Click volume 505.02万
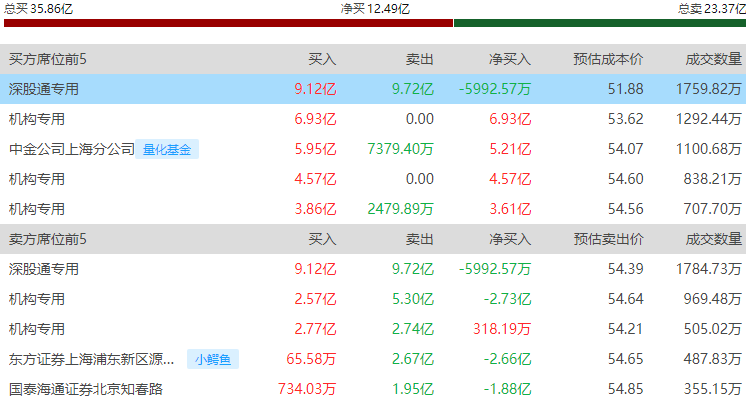Image resolution: width=746 pixels, height=400 pixels. pyautogui.click(x=713, y=329)
